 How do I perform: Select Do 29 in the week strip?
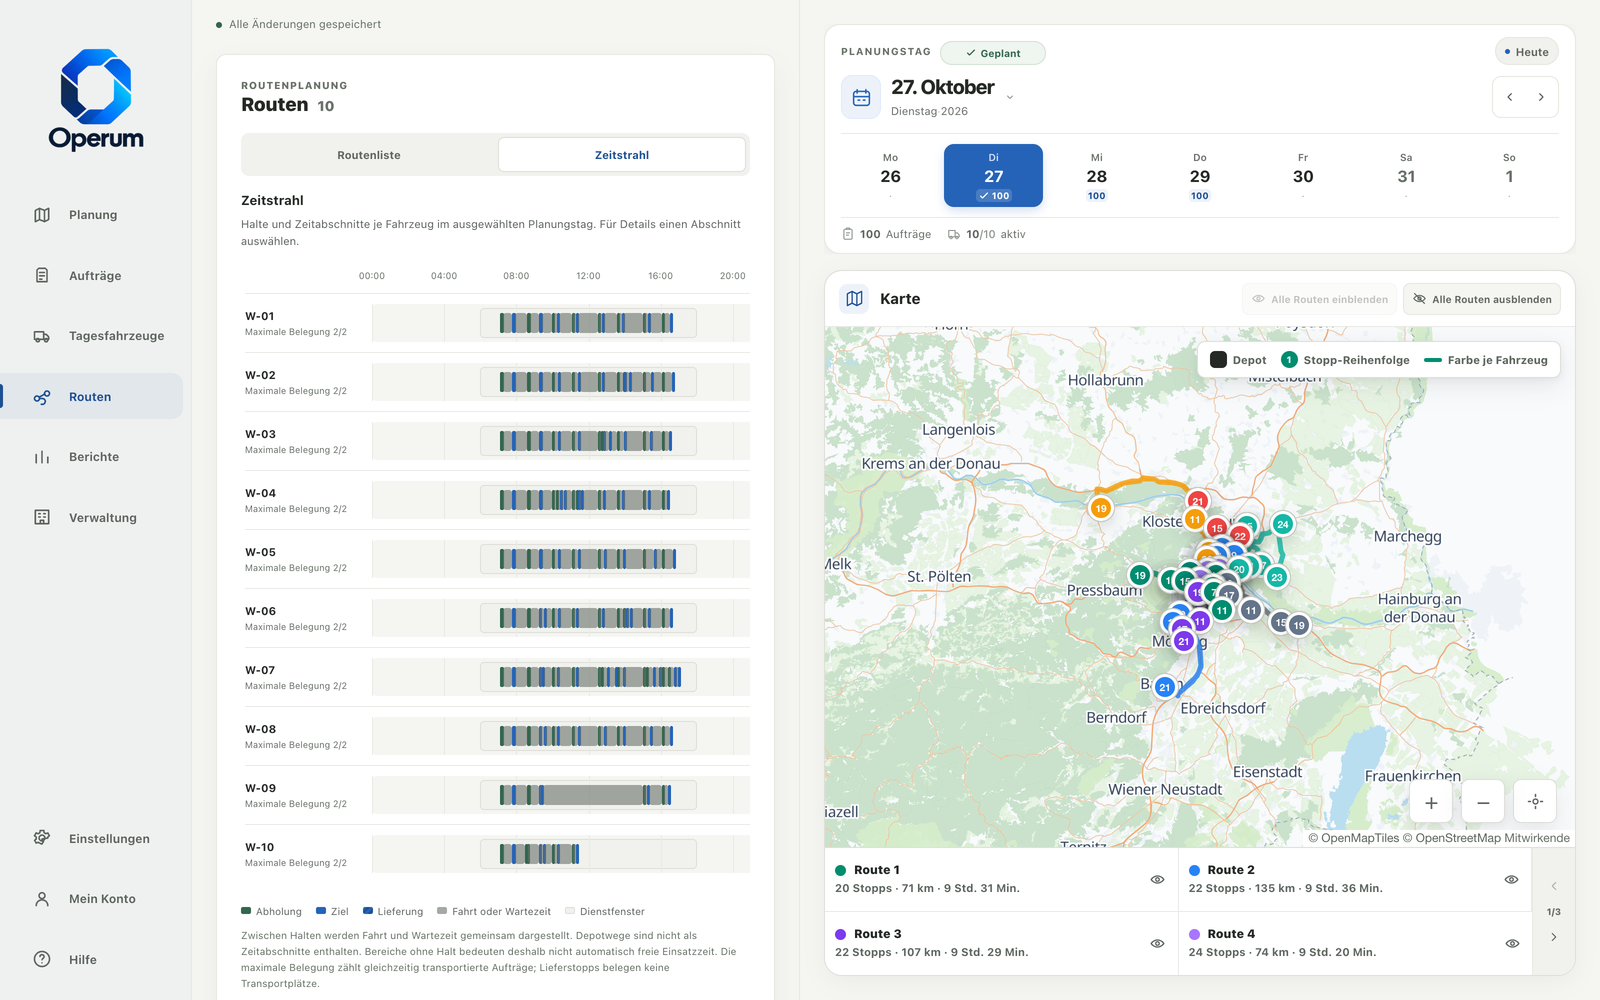1200,176
